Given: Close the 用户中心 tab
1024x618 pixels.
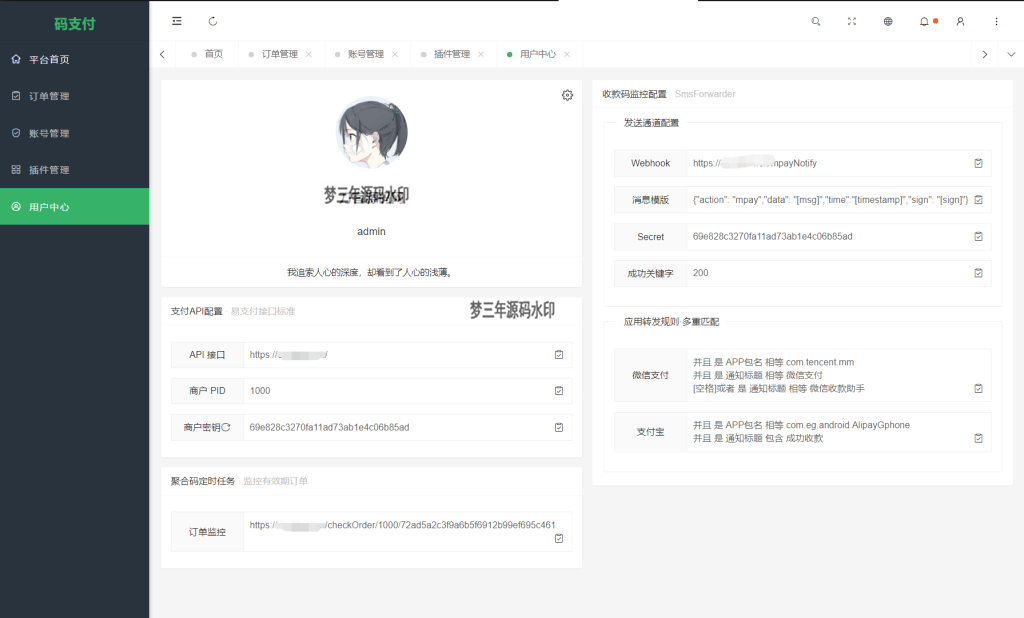Looking at the screenshot, I should pyautogui.click(x=567, y=54).
